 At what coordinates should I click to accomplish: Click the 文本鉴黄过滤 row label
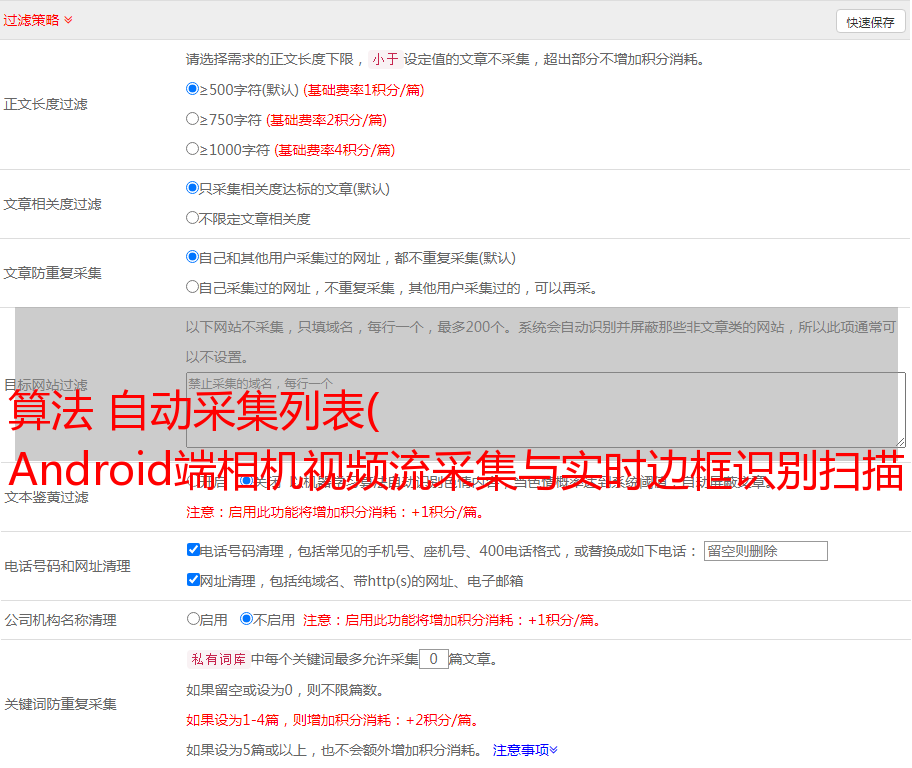pyautogui.click(x=47, y=497)
